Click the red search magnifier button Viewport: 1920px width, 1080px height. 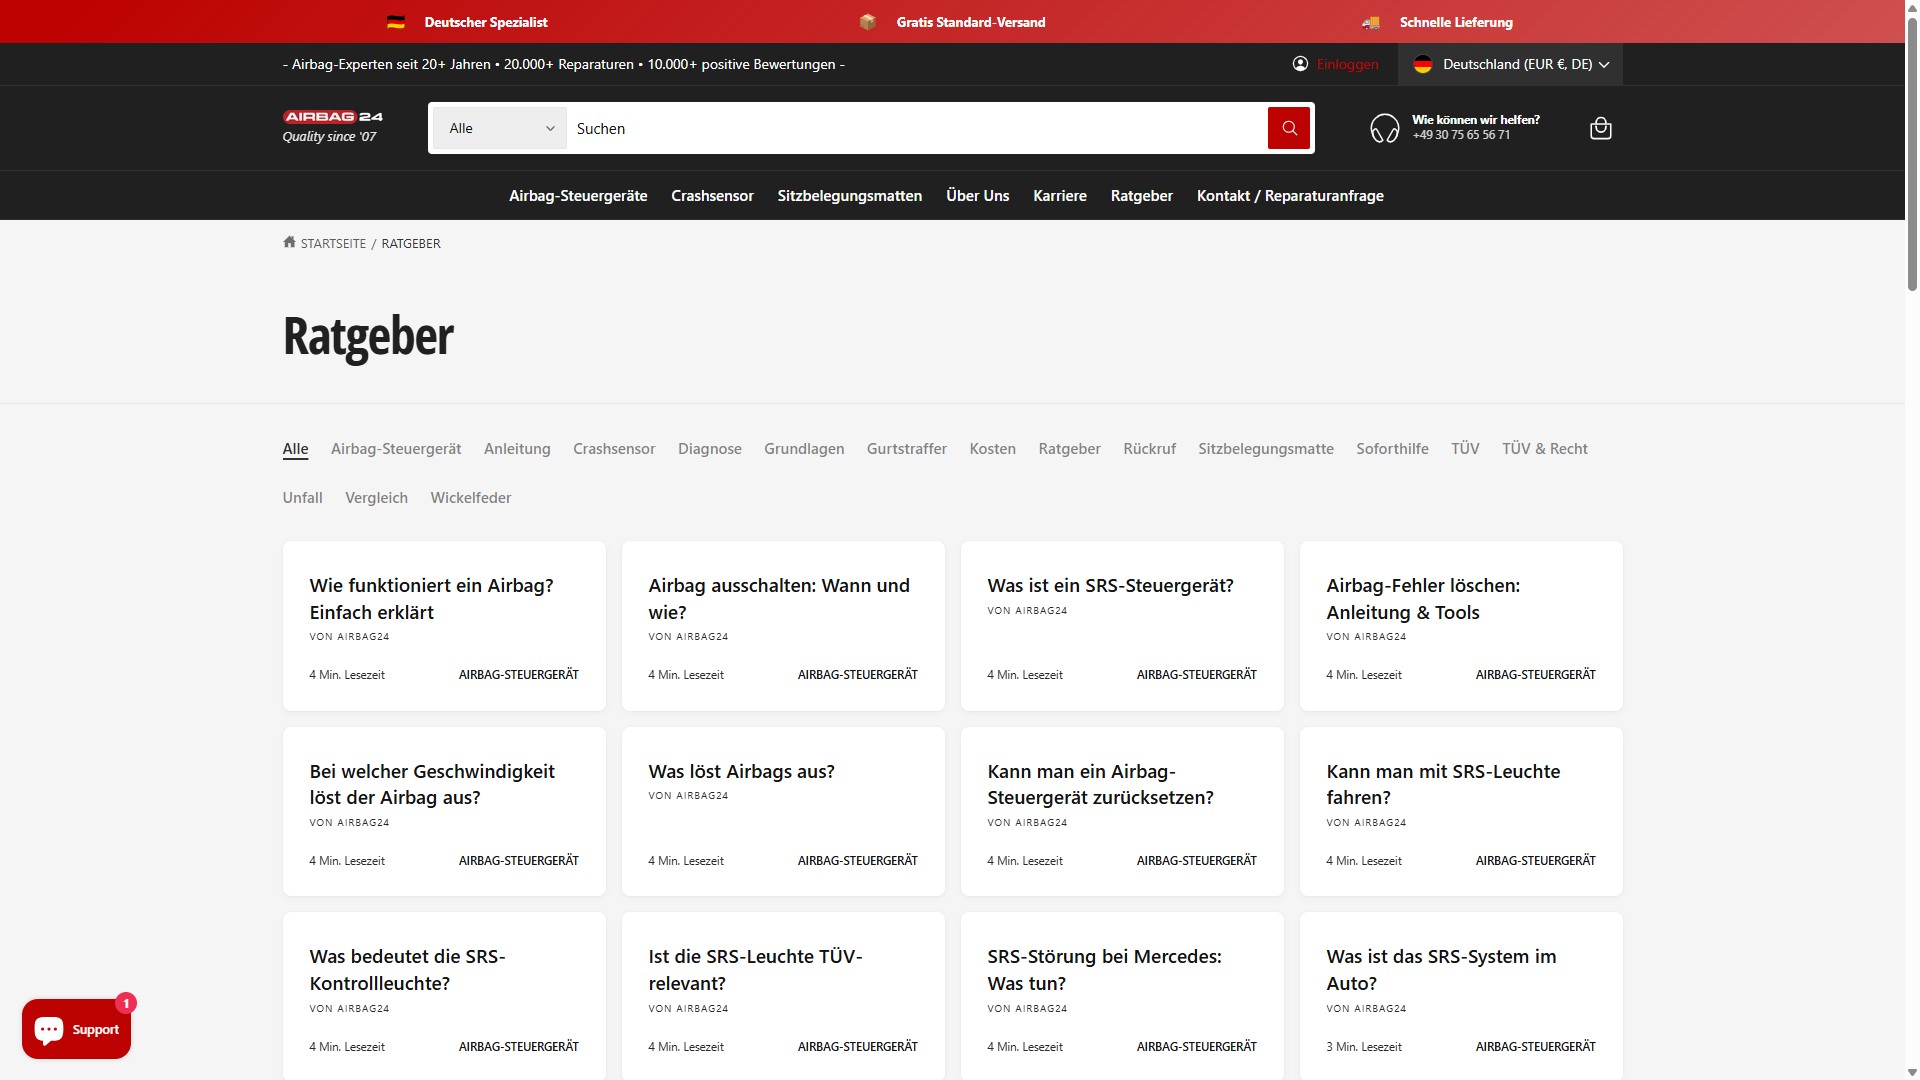click(x=1288, y=128)
